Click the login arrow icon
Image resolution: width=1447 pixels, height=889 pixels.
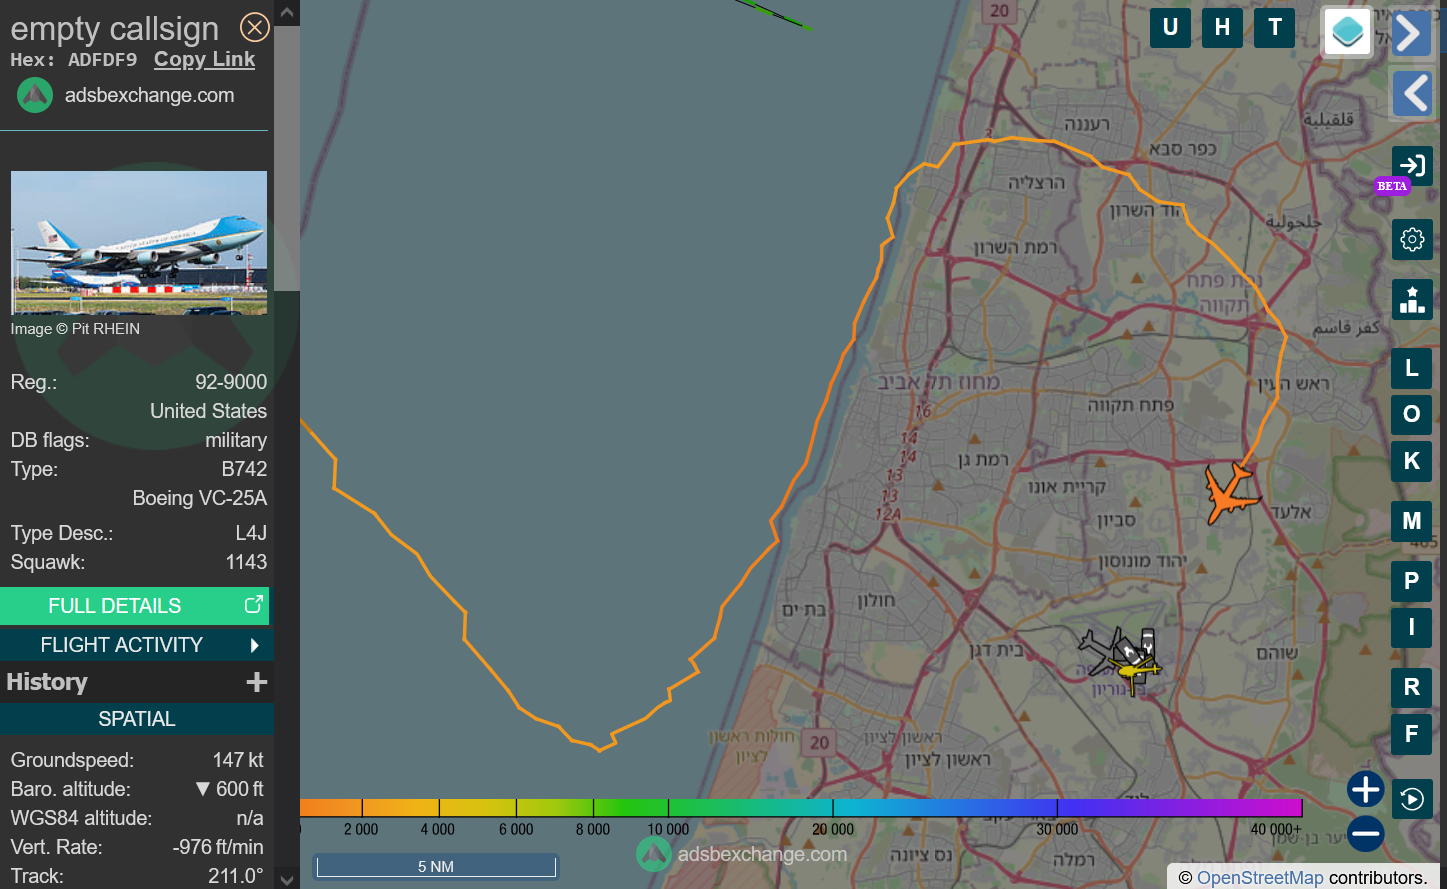coord(1412,166)
